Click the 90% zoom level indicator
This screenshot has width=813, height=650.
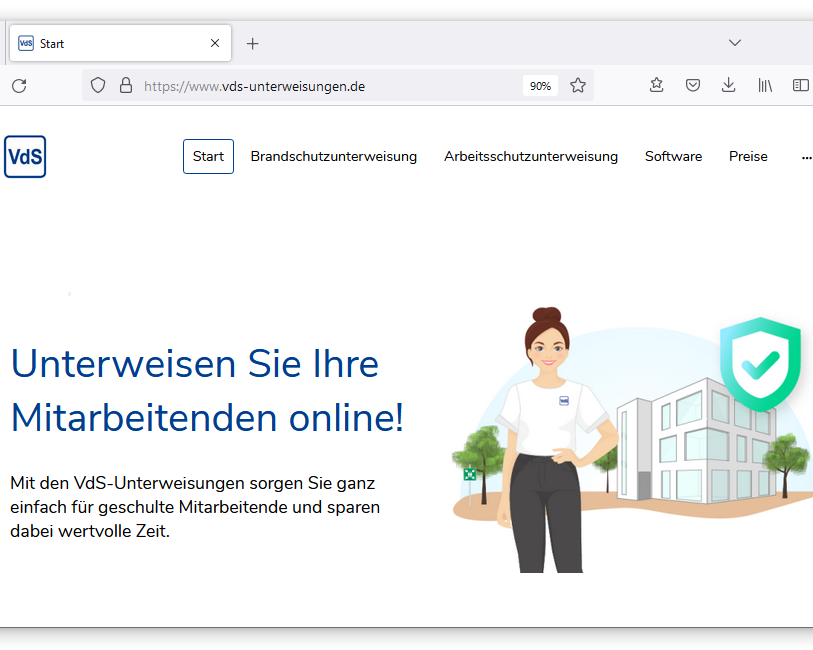pos(540,86)
